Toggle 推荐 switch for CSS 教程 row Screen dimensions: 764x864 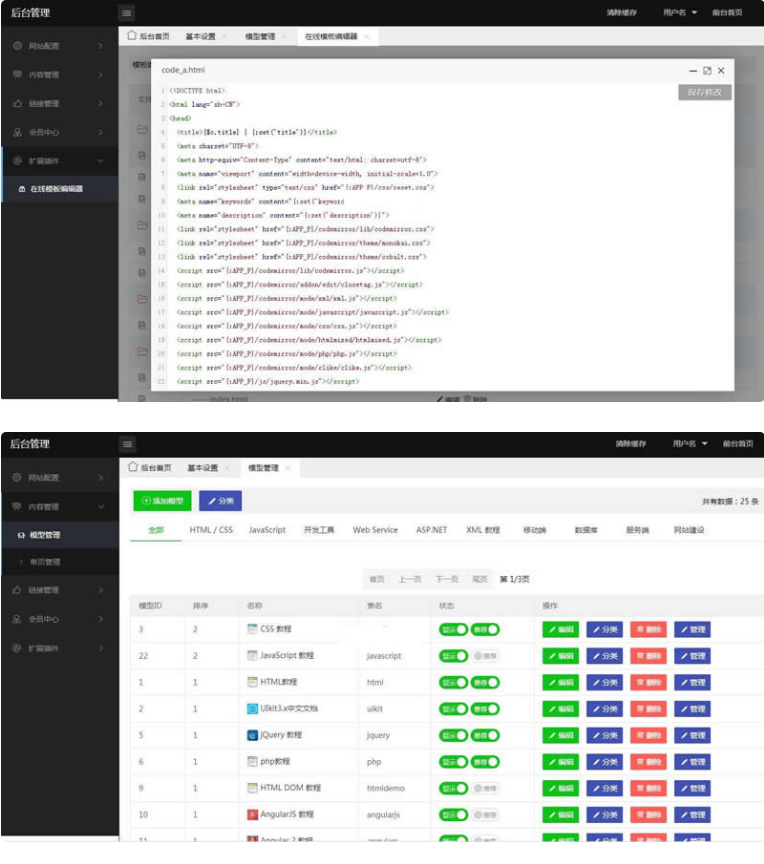click(x=485, y=629)
